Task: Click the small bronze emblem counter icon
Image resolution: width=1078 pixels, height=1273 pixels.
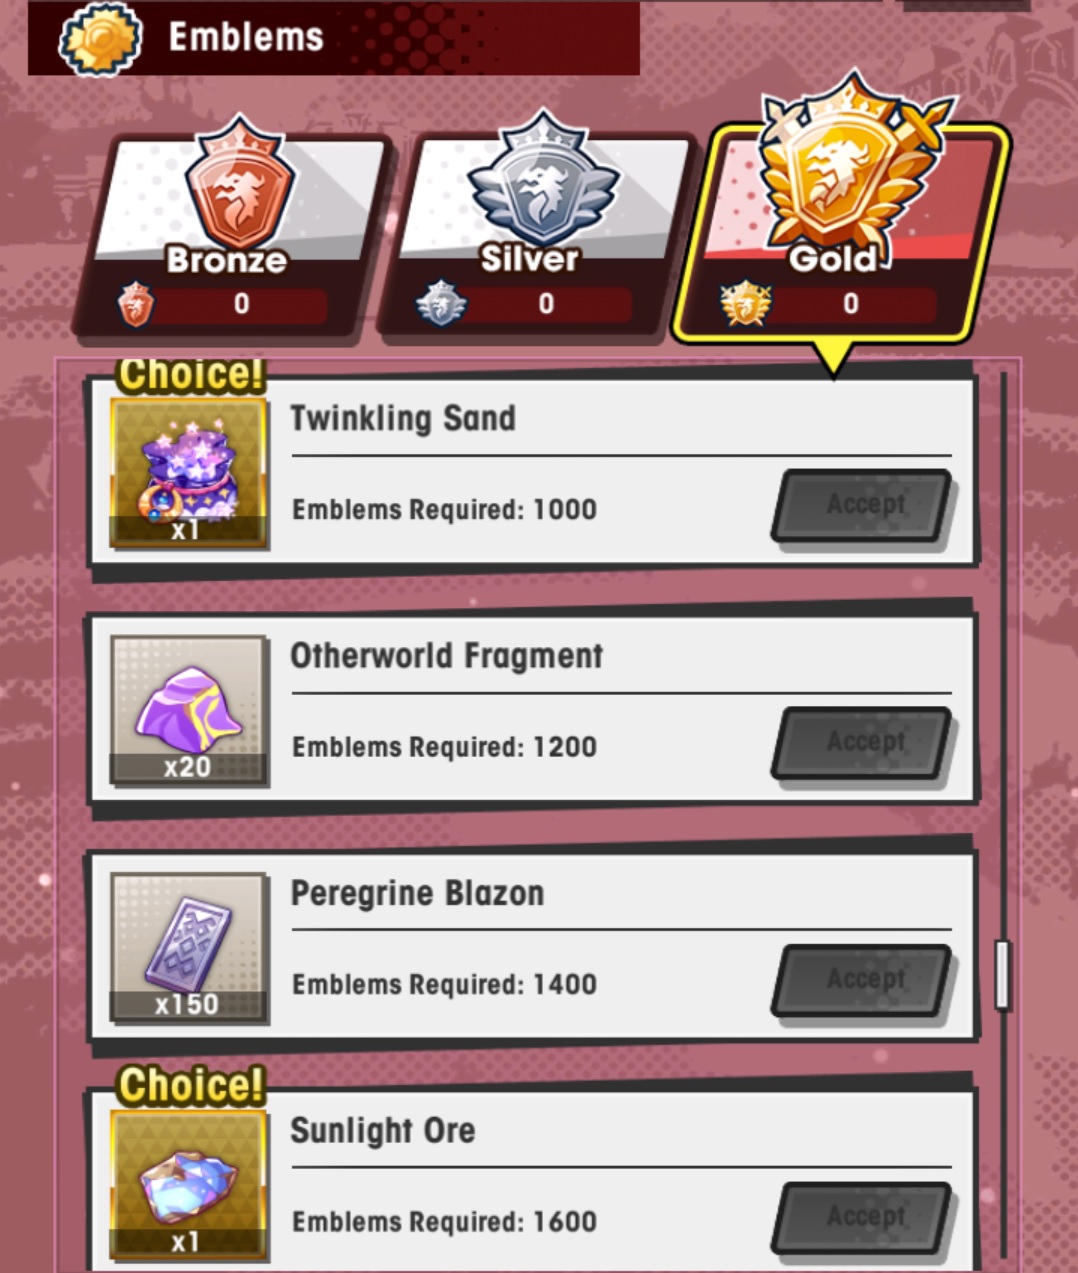Action: (137, 304)
